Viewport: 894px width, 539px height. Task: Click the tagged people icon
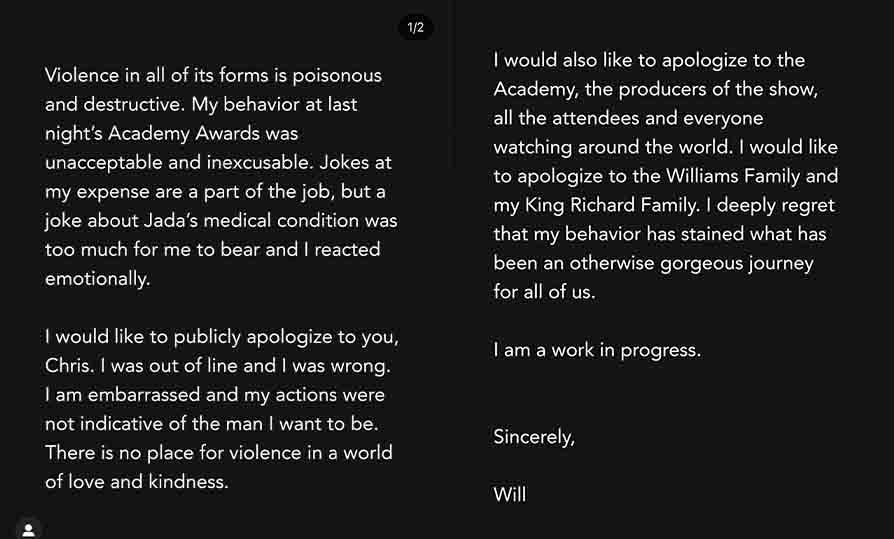[28, 529]
